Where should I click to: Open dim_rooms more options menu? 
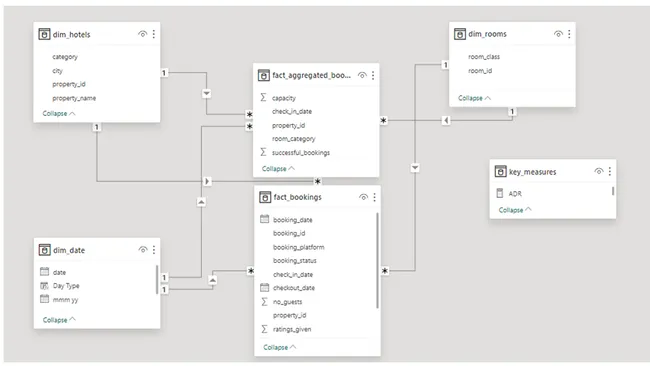tap(569, 34)
